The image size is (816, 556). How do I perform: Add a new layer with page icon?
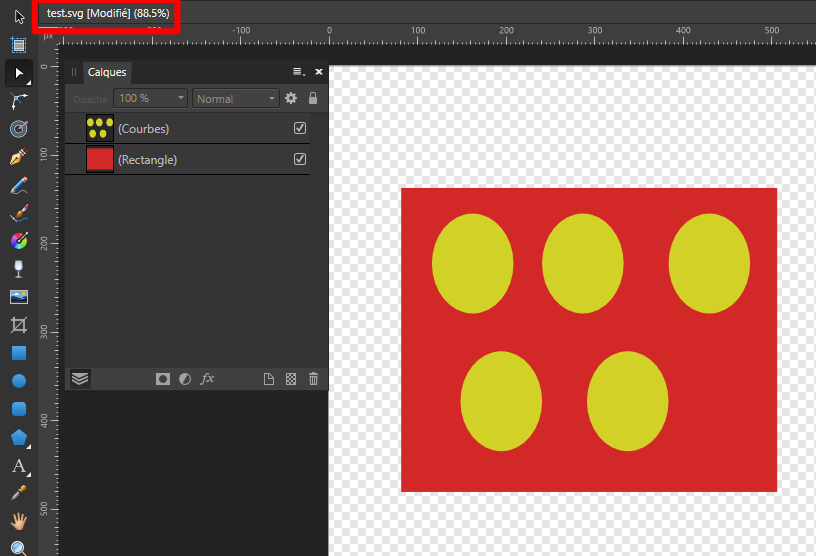point(269,379)
